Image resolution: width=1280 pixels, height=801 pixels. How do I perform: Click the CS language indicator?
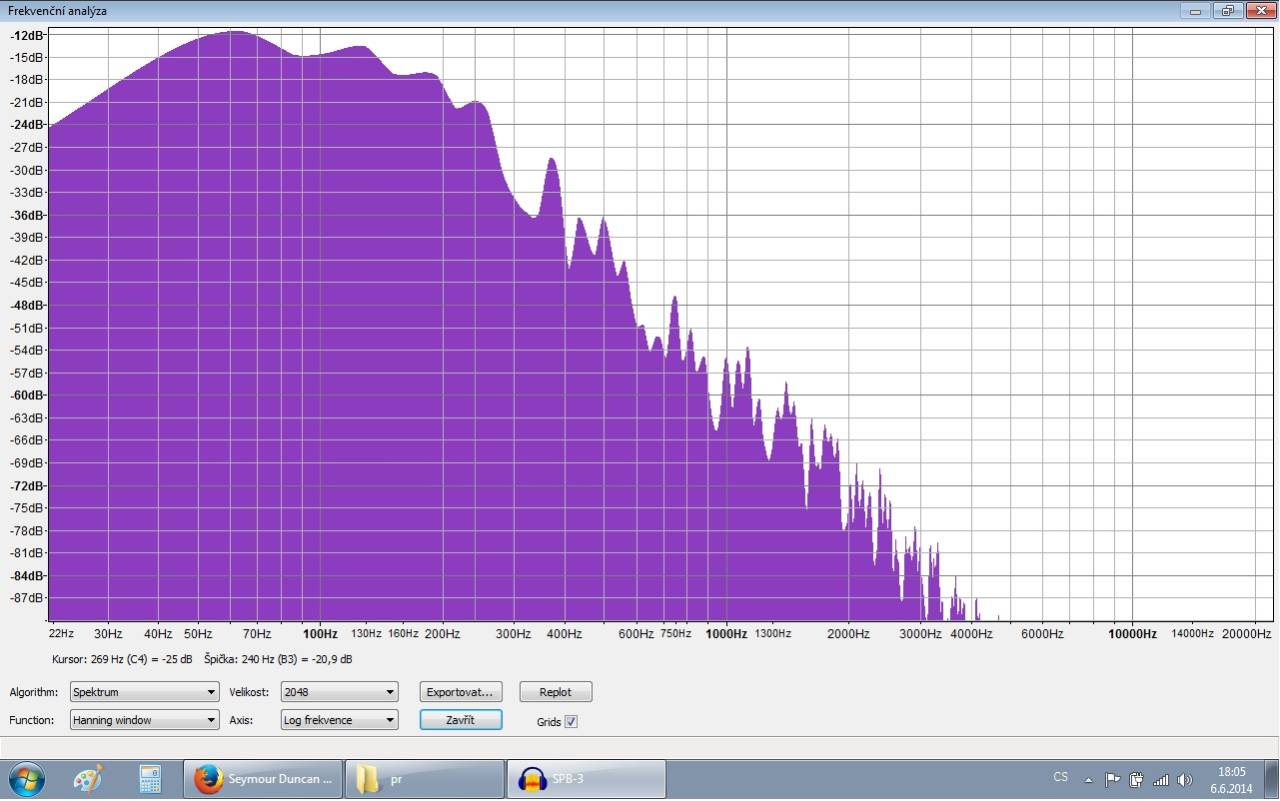click(x=1060, y=777)
